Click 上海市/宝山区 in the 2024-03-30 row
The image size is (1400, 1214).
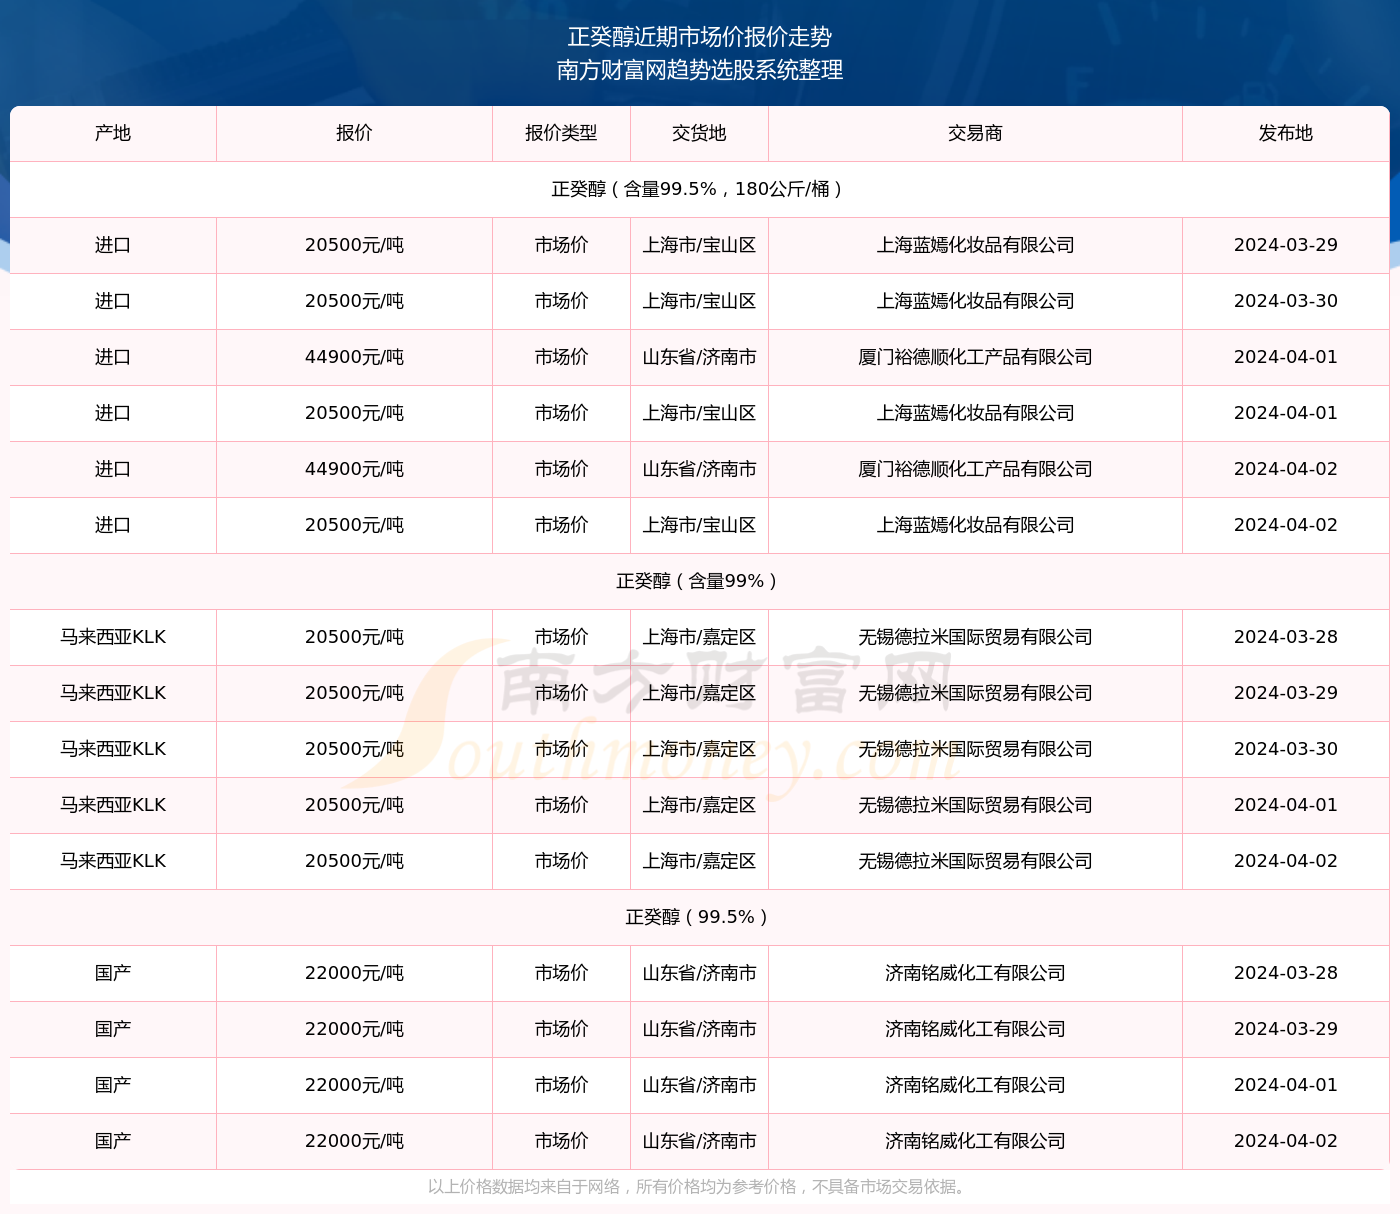[699, 301]
